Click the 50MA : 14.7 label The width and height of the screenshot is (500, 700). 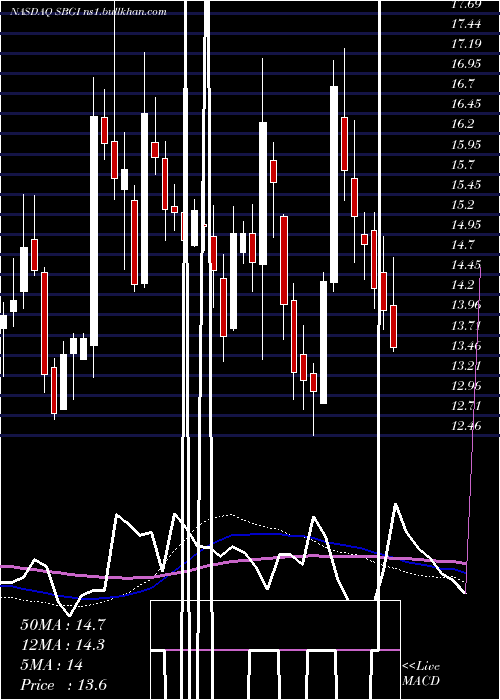(x=63, y=625)
